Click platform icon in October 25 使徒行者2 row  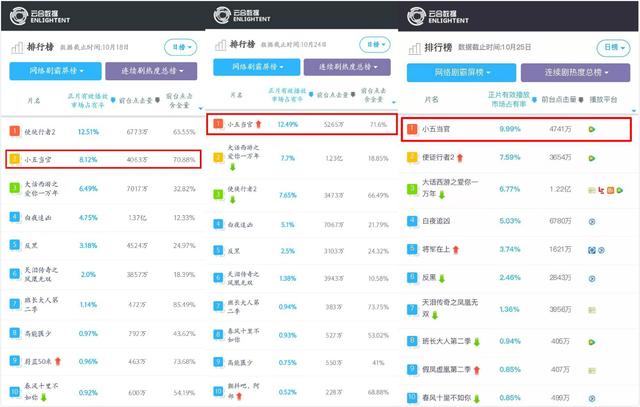pyautogui.click(x=591, y=158)
